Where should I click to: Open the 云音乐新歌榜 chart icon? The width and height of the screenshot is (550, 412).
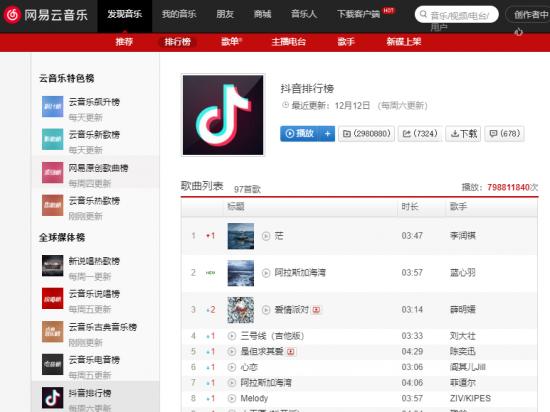(x=53, y=139)
